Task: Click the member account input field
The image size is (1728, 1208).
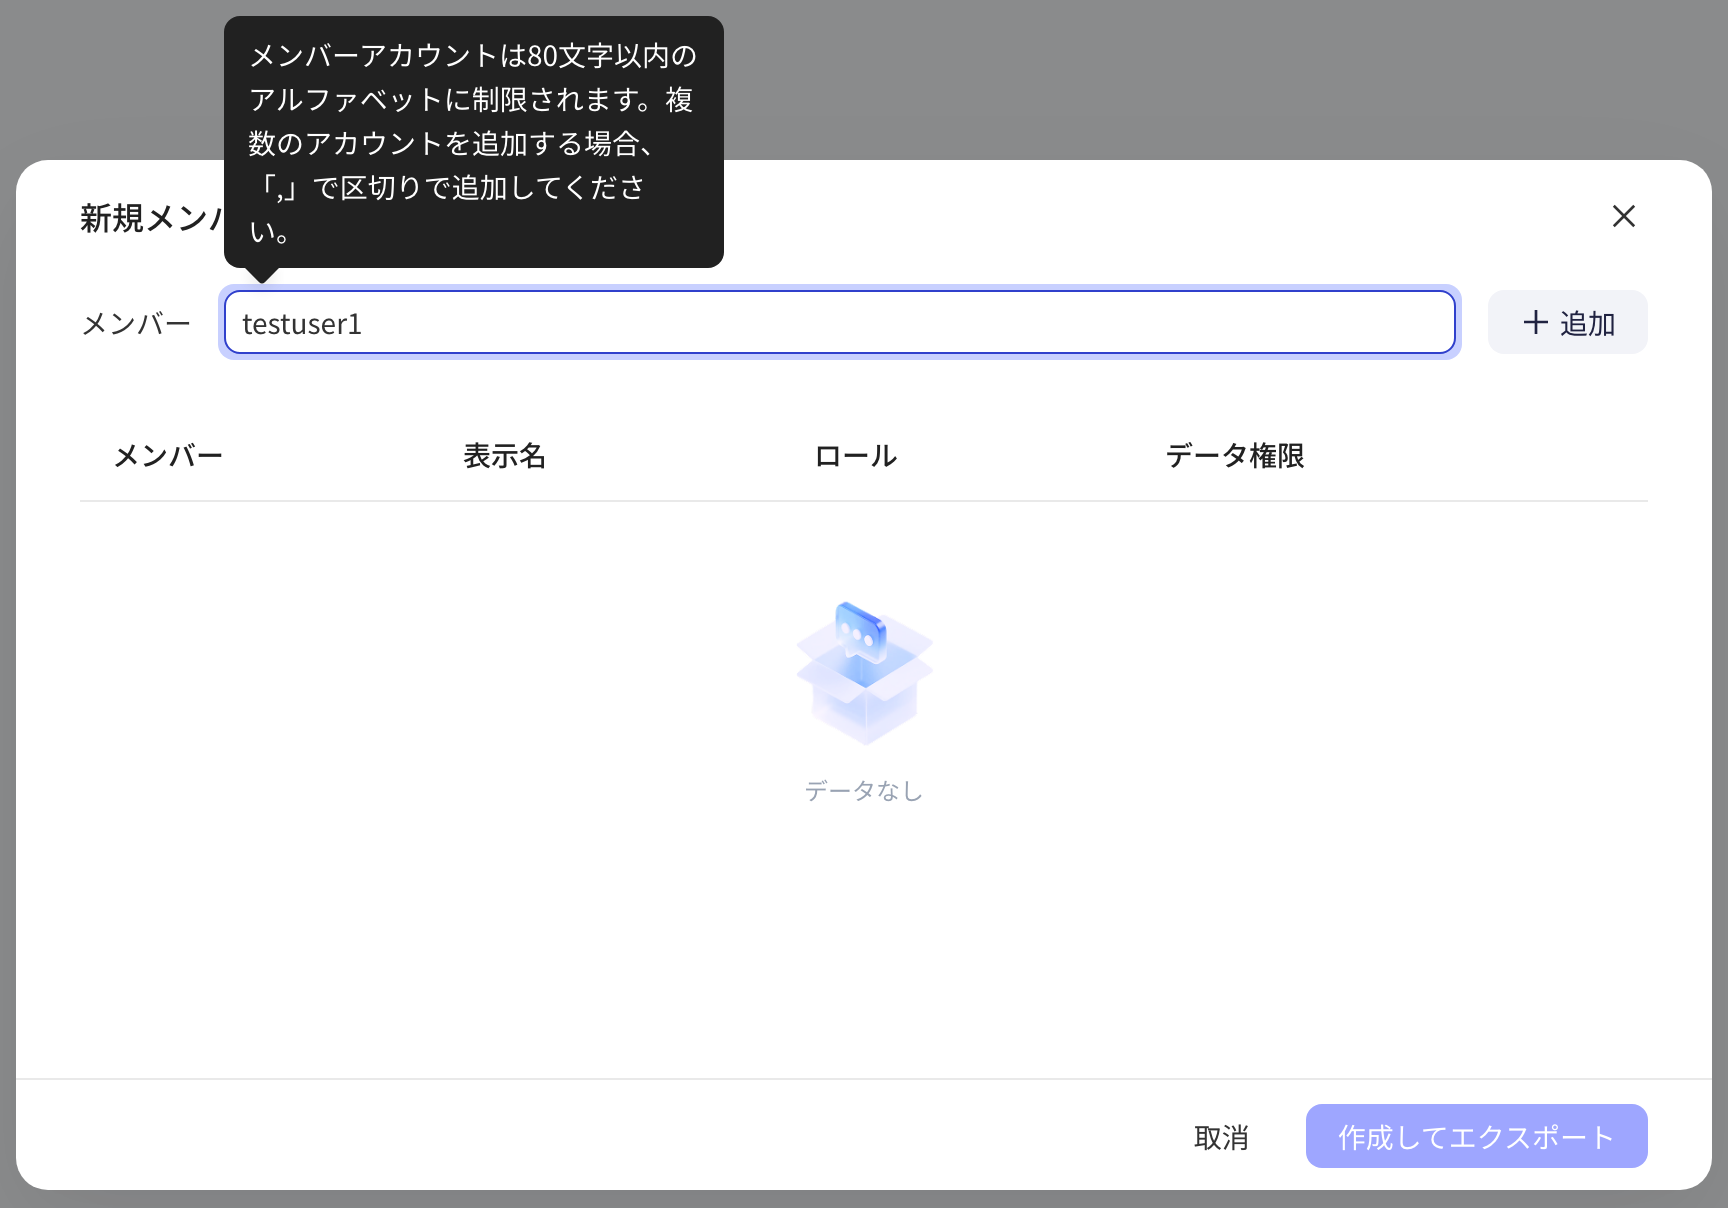Action: coord(840,322)
